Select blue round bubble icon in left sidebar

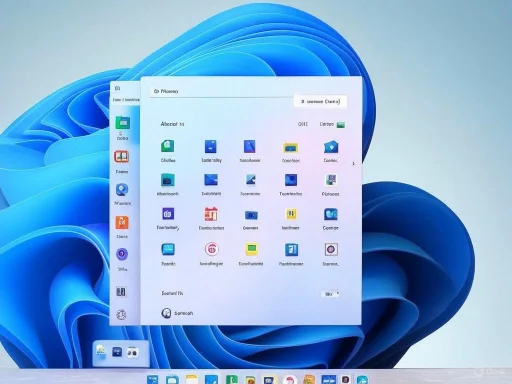(122, 190)
